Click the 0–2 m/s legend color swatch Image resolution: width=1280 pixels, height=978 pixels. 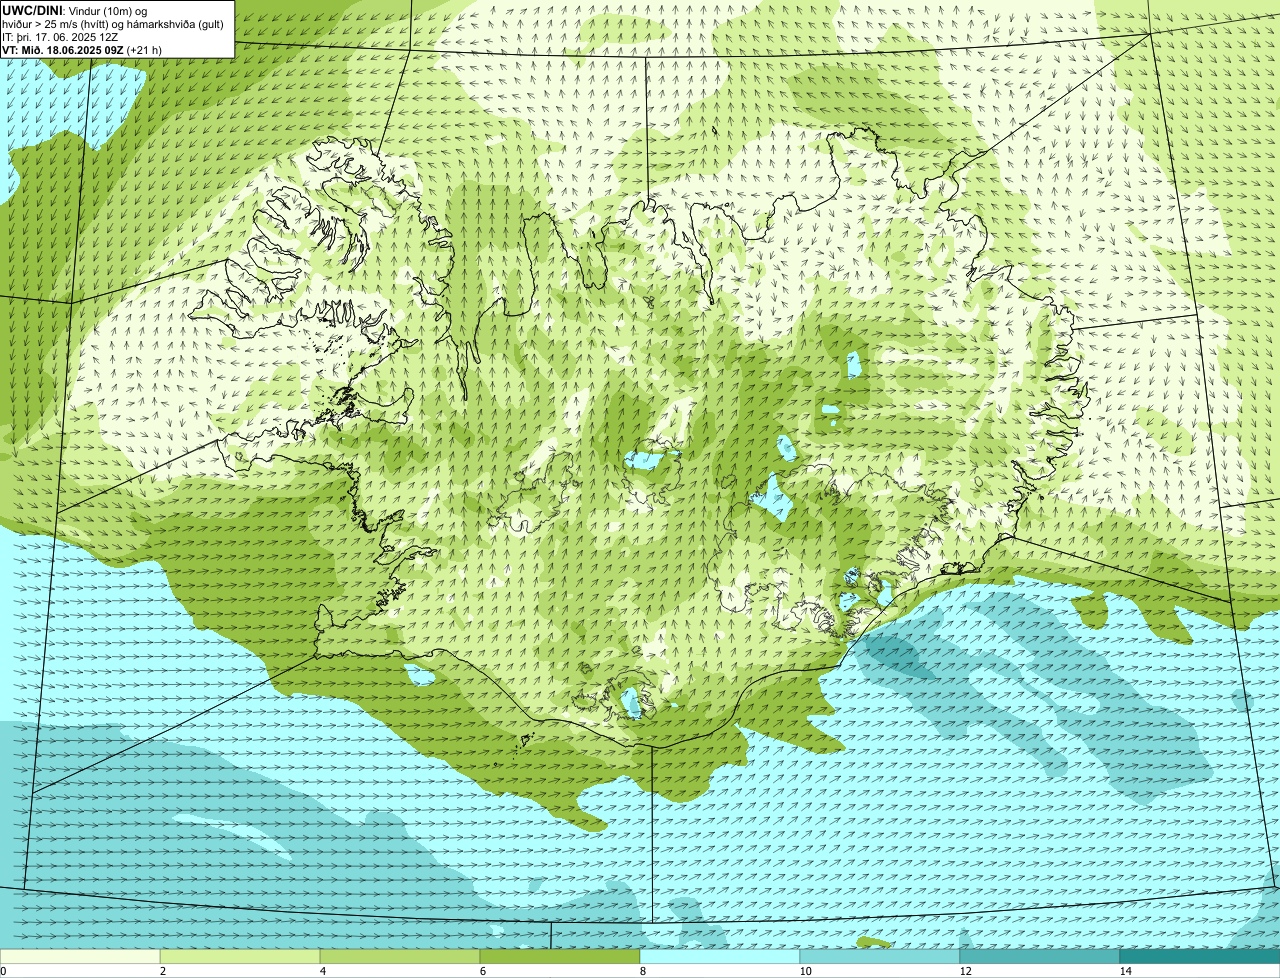(x=80, y=956)
